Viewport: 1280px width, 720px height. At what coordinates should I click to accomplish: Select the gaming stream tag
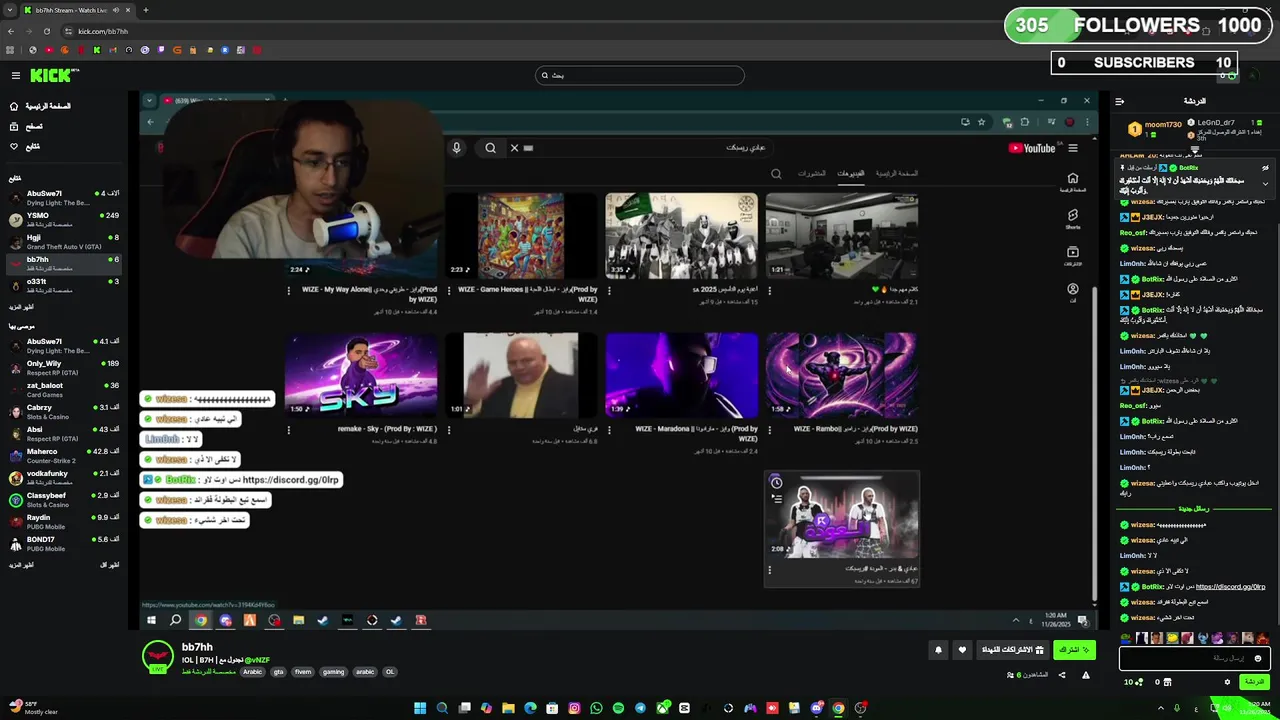coord(333,672)
